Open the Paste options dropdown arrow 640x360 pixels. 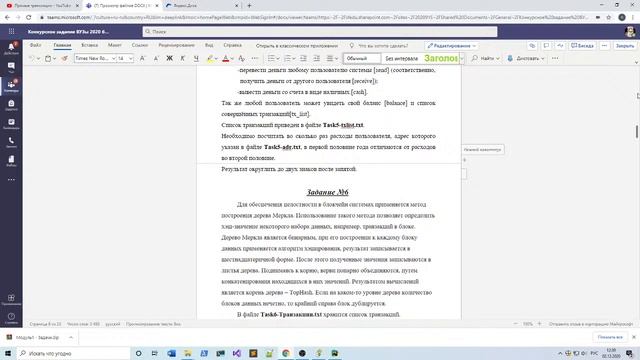click(54, 58)
